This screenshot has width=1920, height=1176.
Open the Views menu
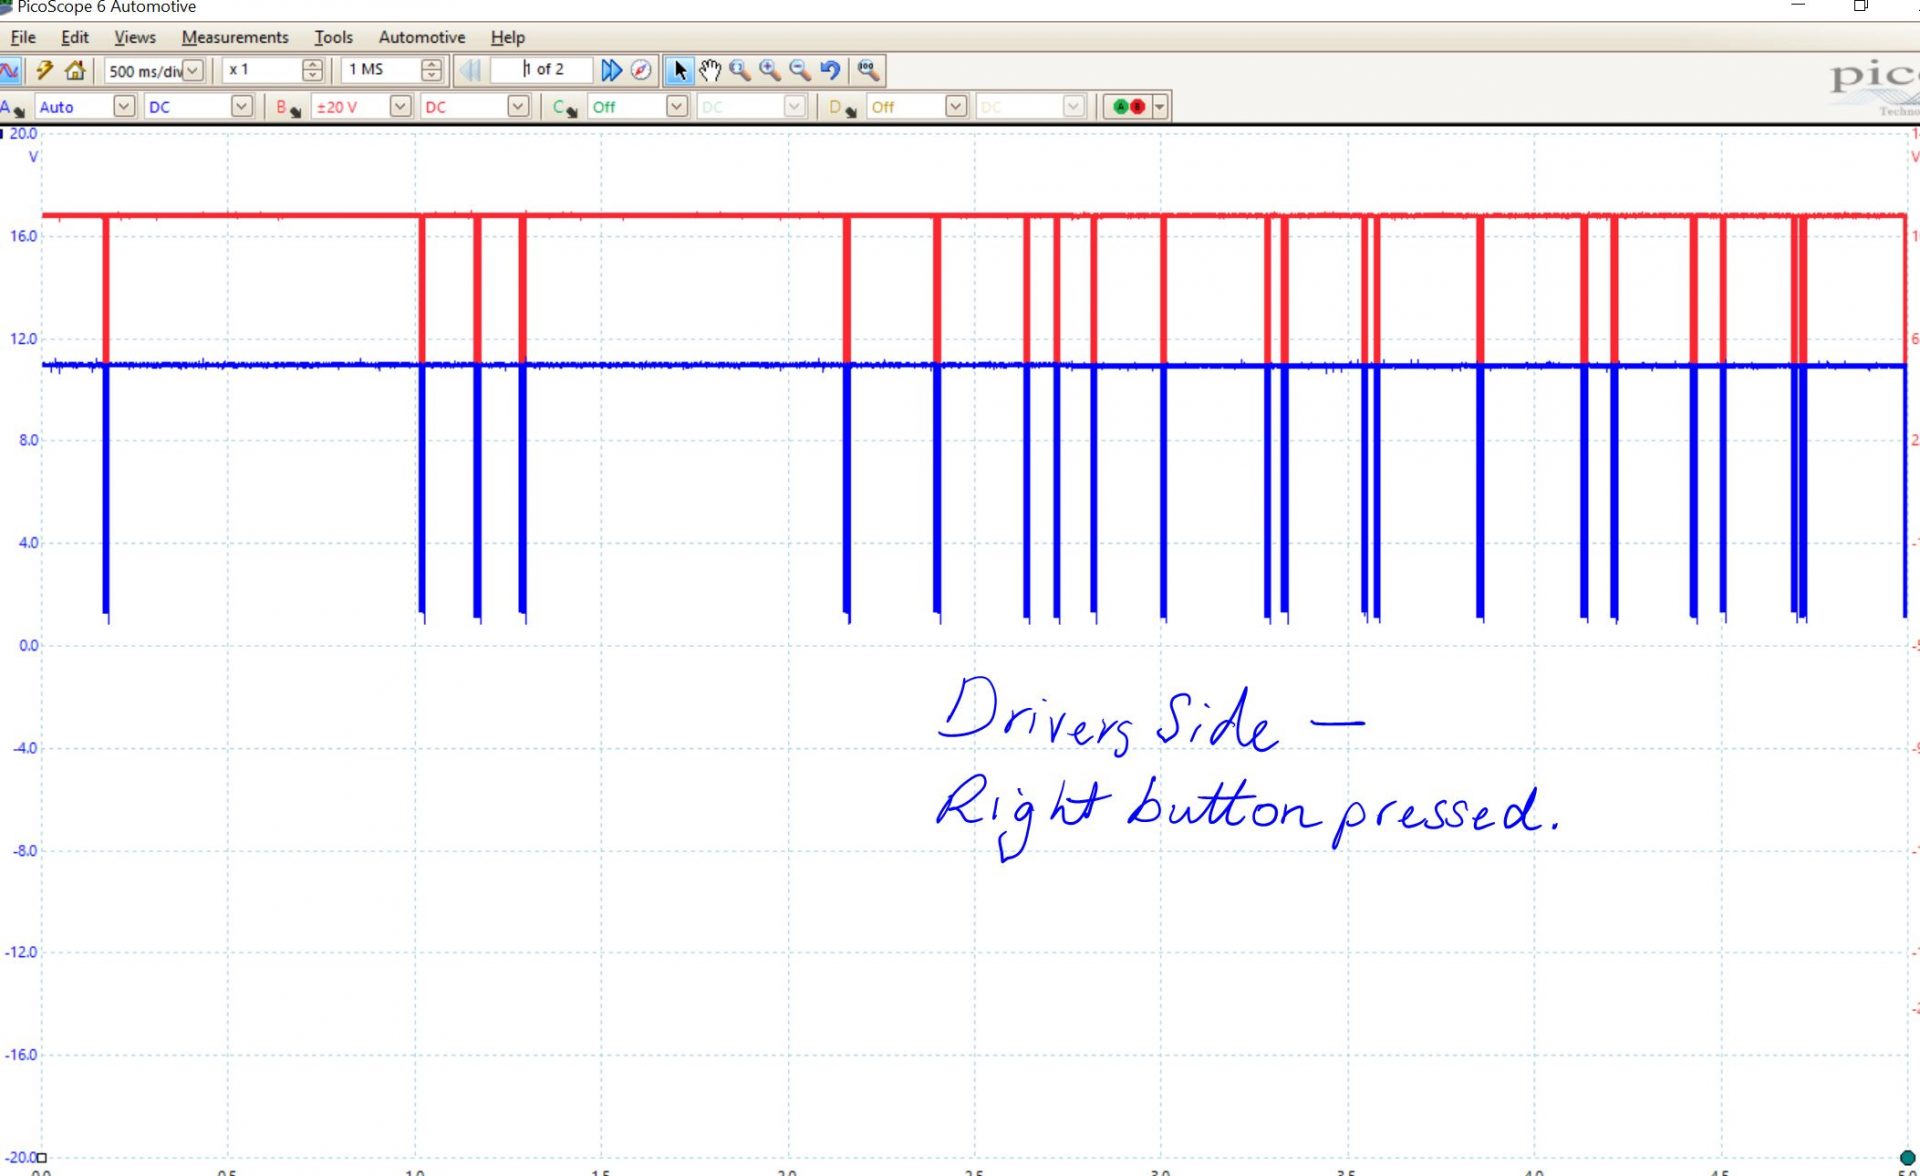pos(135,37)
